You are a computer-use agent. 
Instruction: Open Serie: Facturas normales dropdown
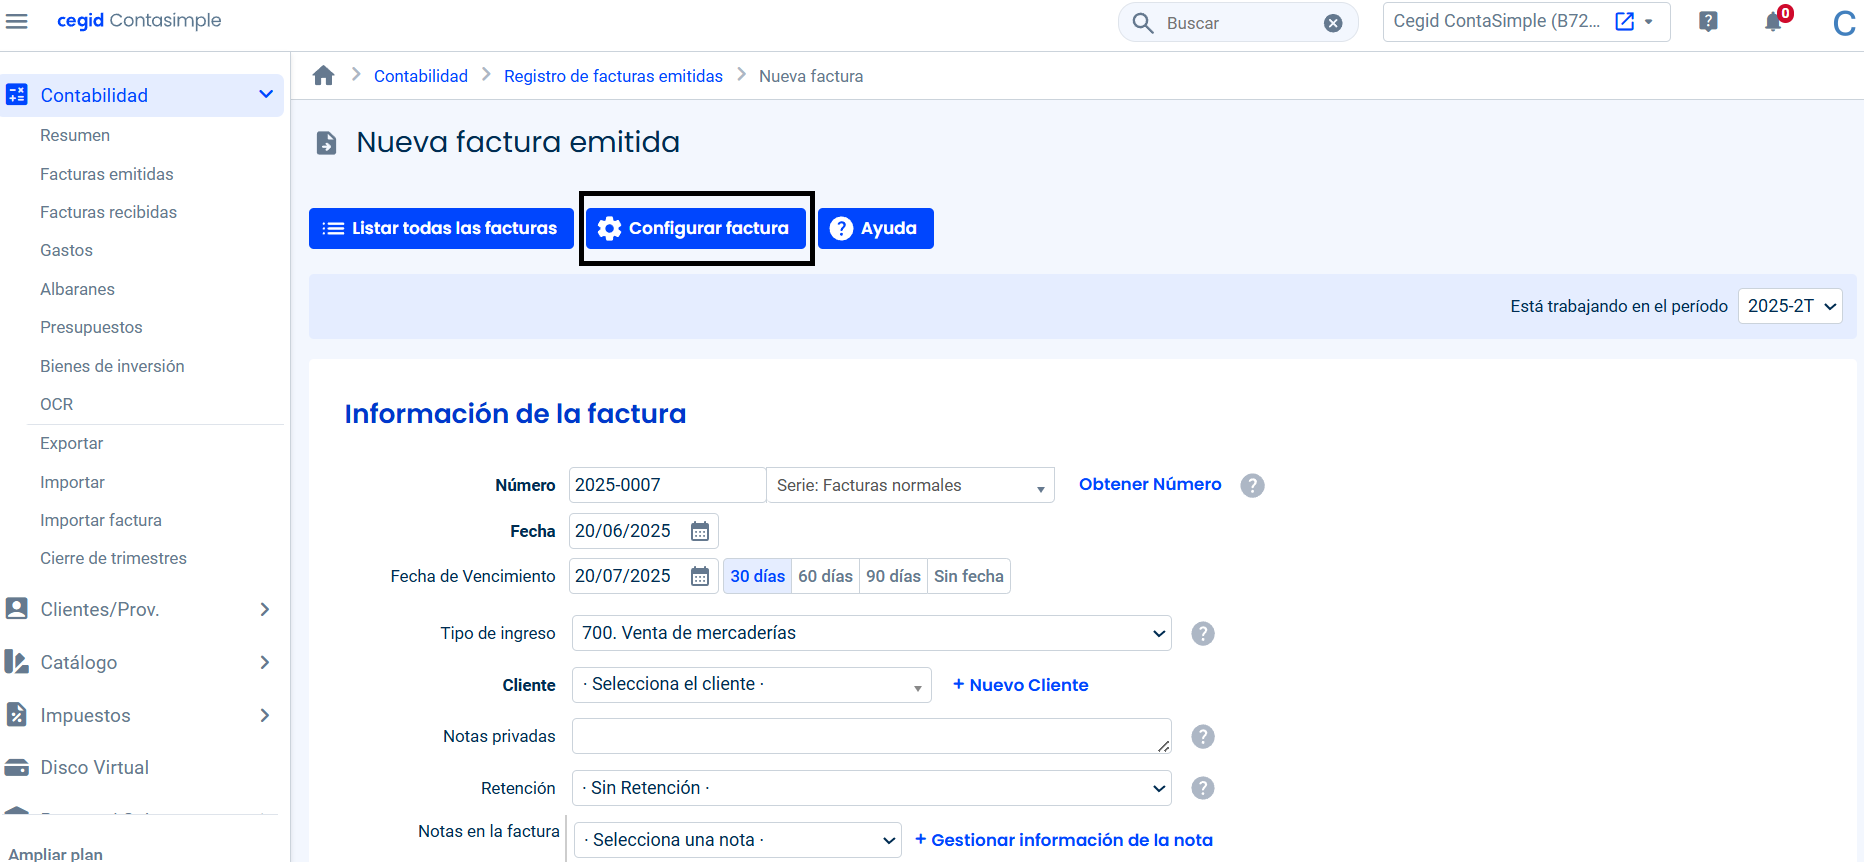click(910, 485)
